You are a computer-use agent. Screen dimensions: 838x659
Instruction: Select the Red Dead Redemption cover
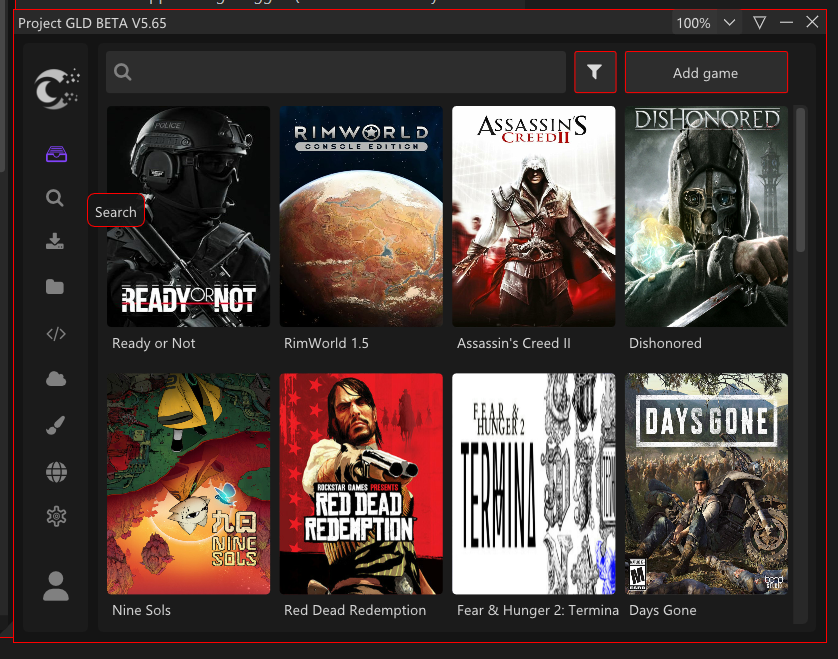point(361,484)
